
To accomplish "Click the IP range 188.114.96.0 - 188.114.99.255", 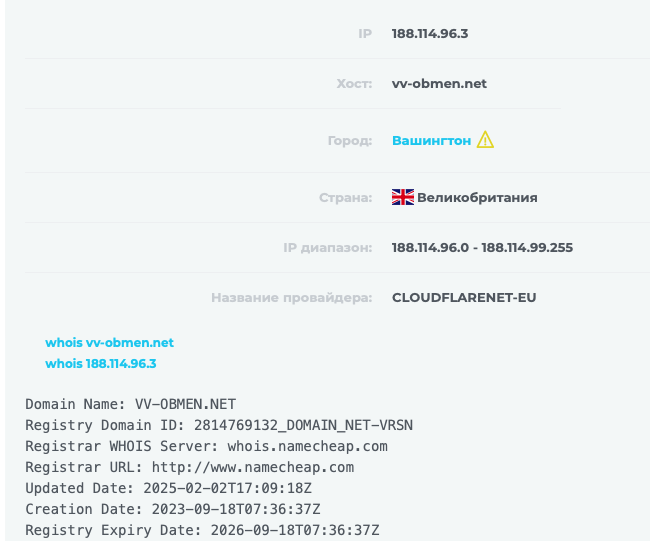I will [x=482, y=247].
